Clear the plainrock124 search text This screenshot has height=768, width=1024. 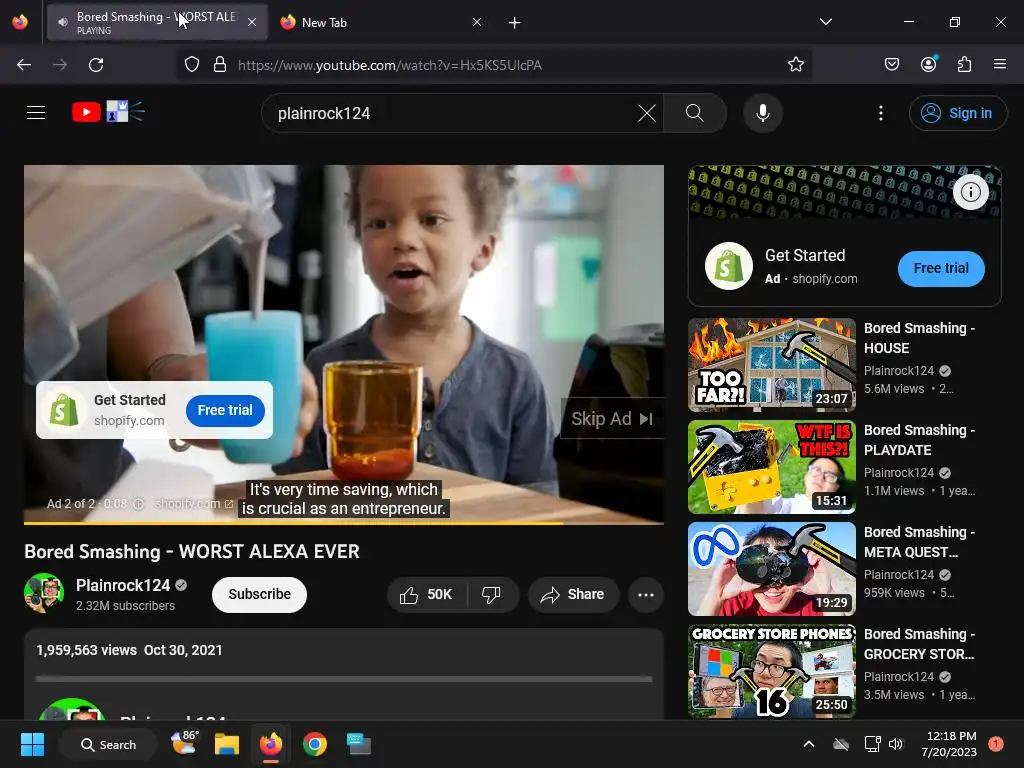647,113
